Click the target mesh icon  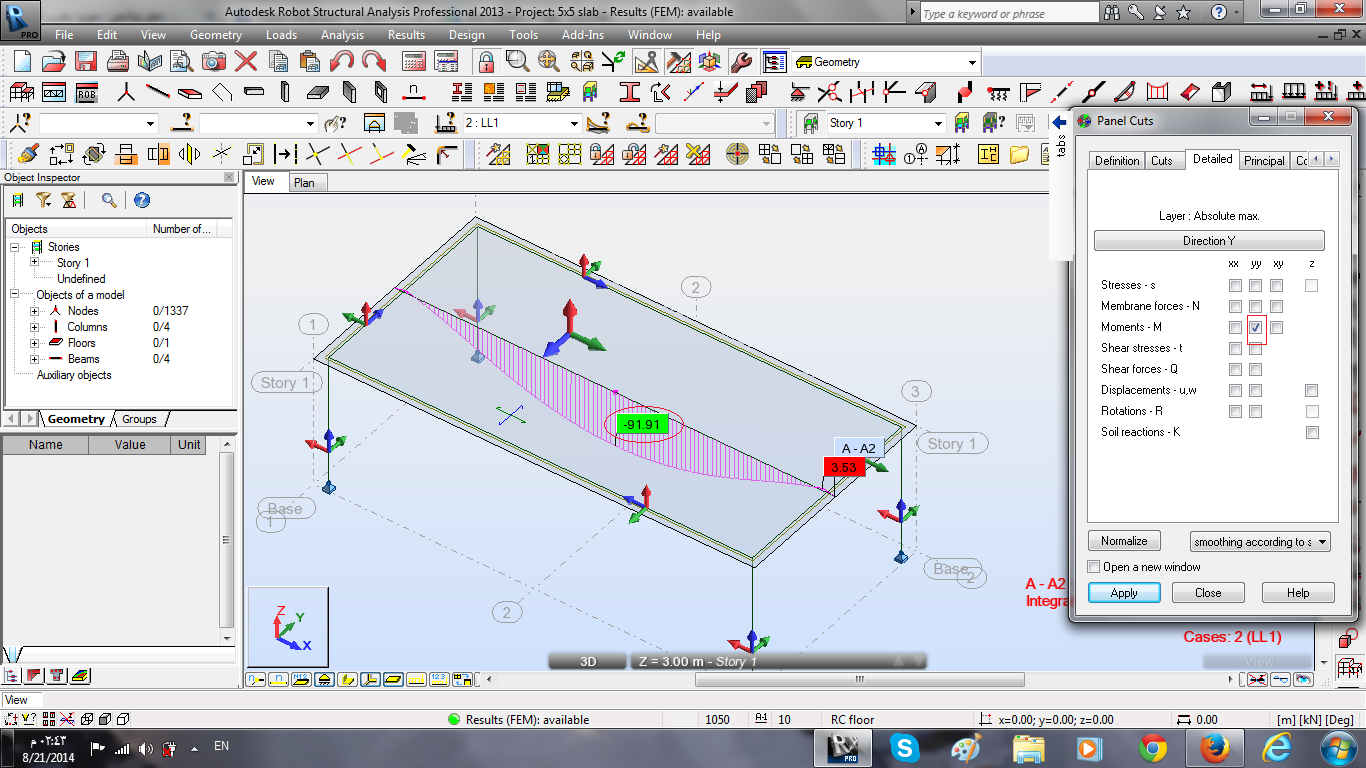[737, 155]
